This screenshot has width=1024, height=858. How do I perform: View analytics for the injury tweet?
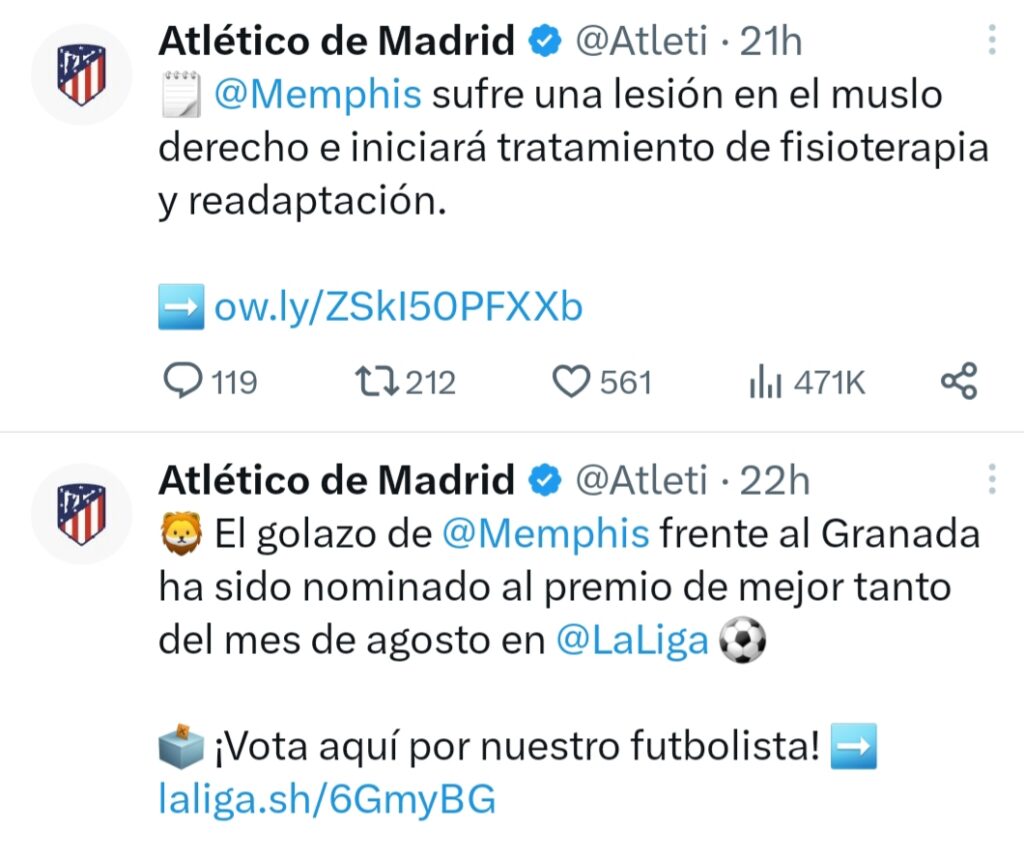[x=765, y=382]
